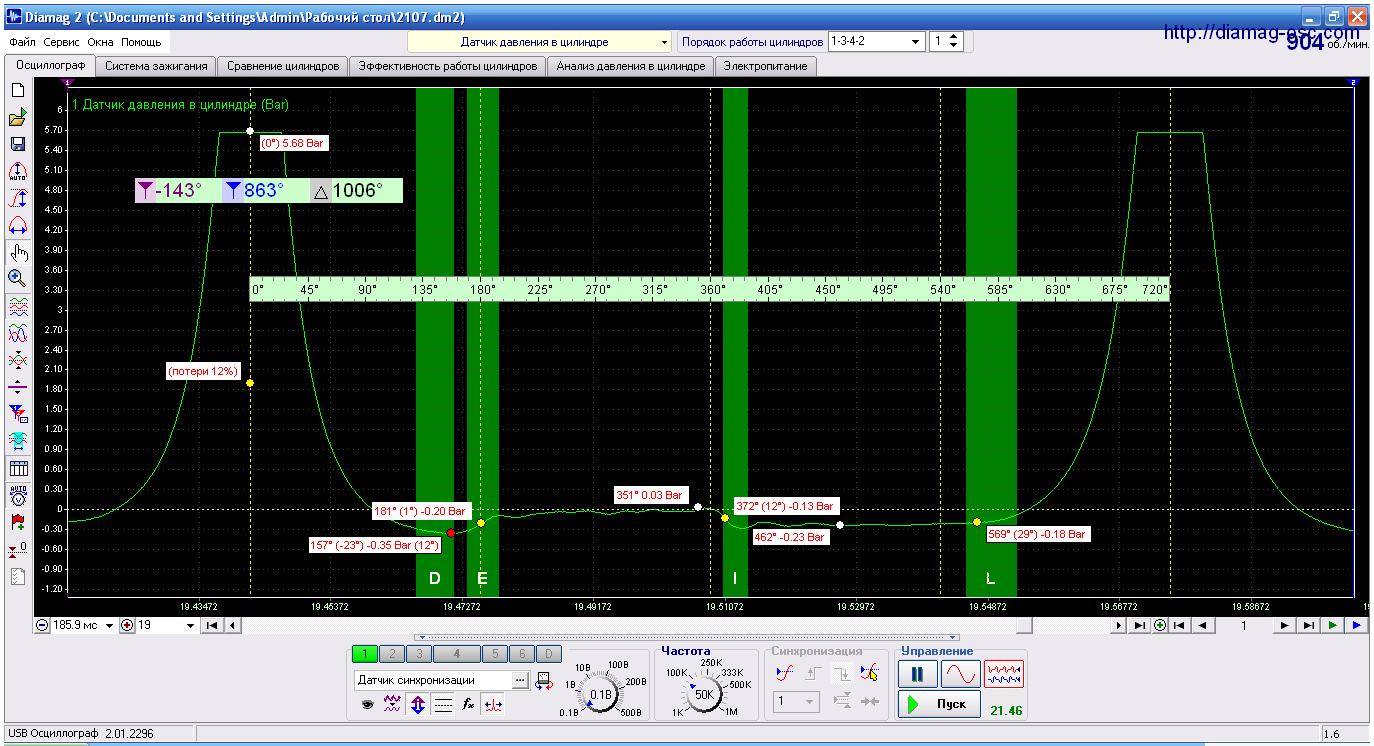
Task: Click the horizontal stretch waveform icon
Action: [x=17, y=225]
